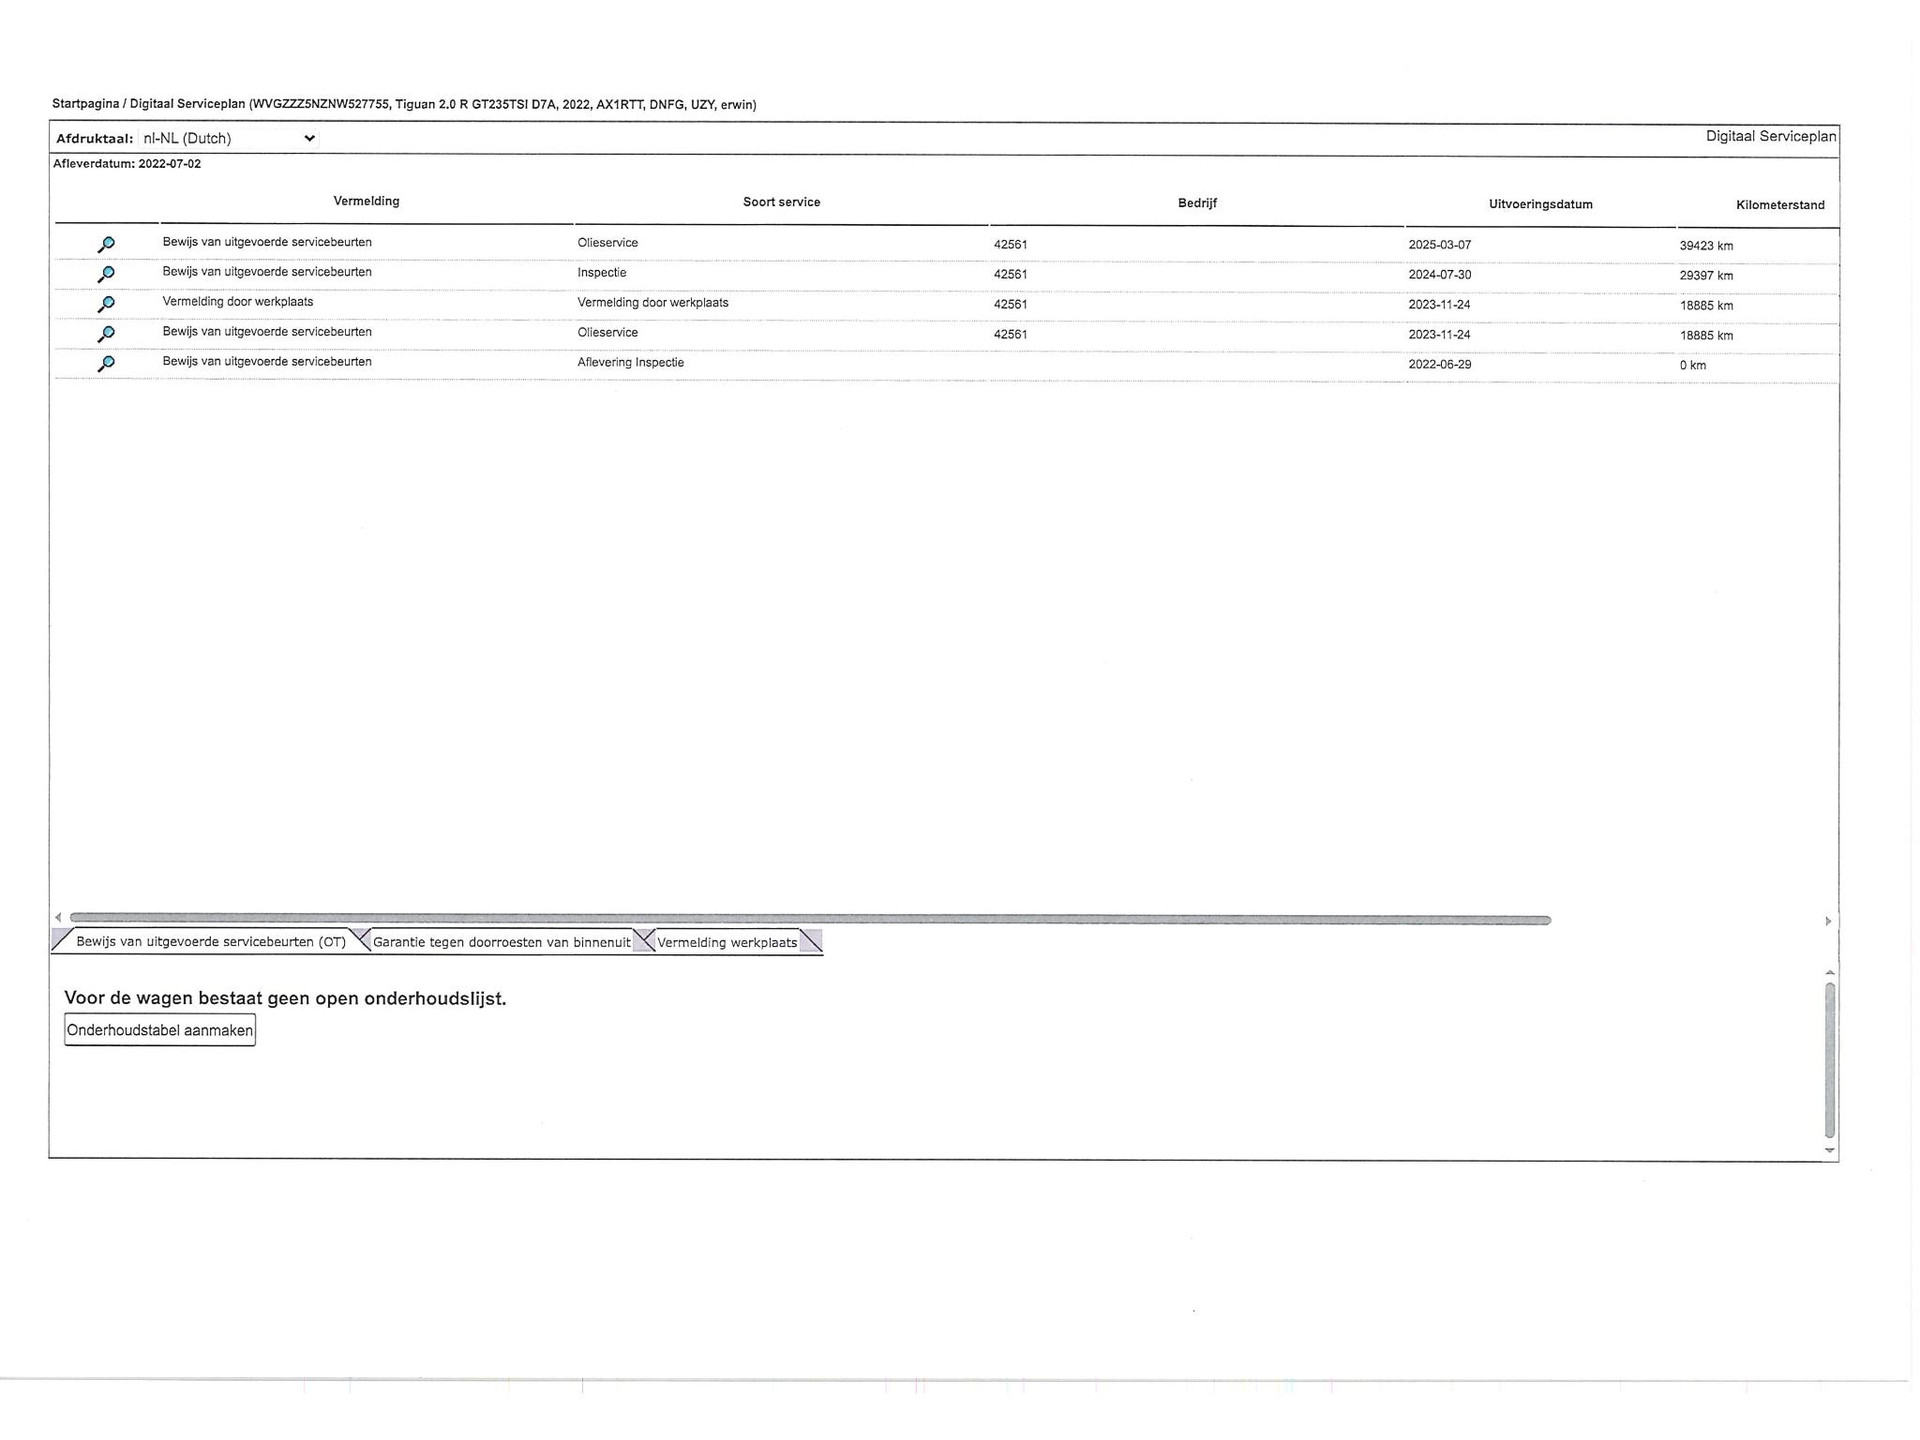
Task: Click Startpagina breadcrumb link
Action: pos(85,104)
